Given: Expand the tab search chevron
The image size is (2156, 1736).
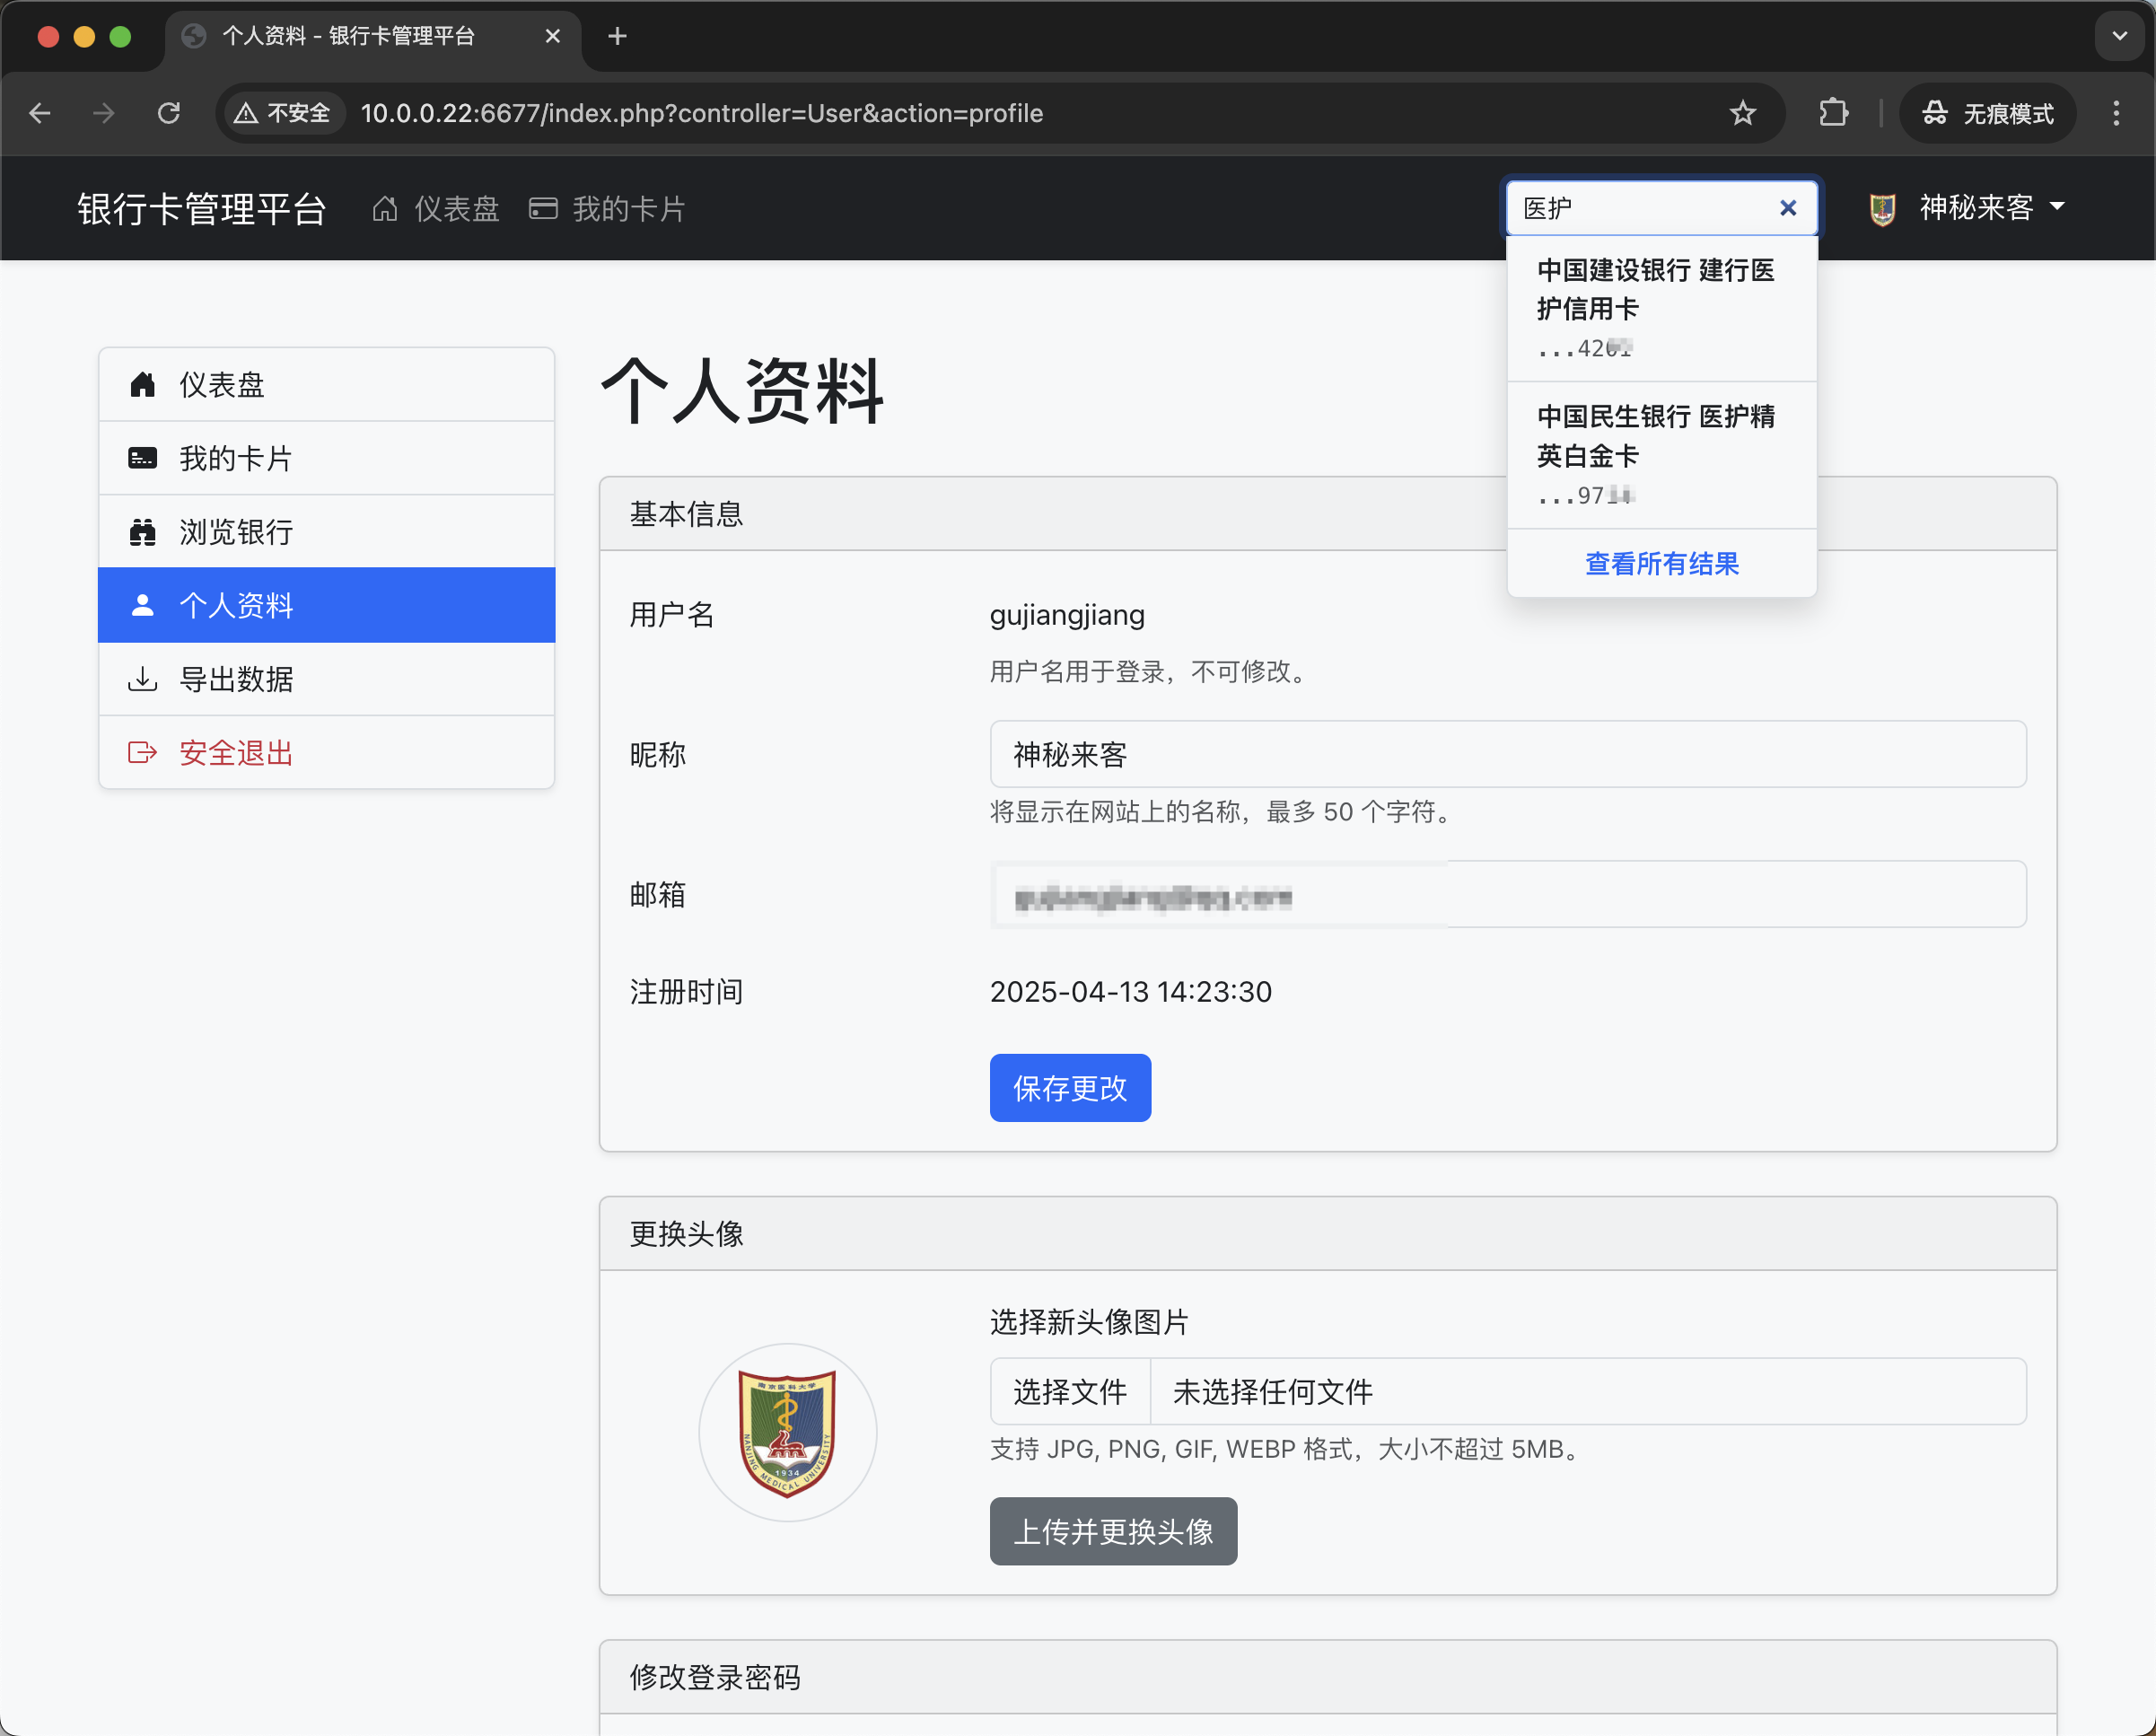Looking at the screenshot, I should point(2119,36).
